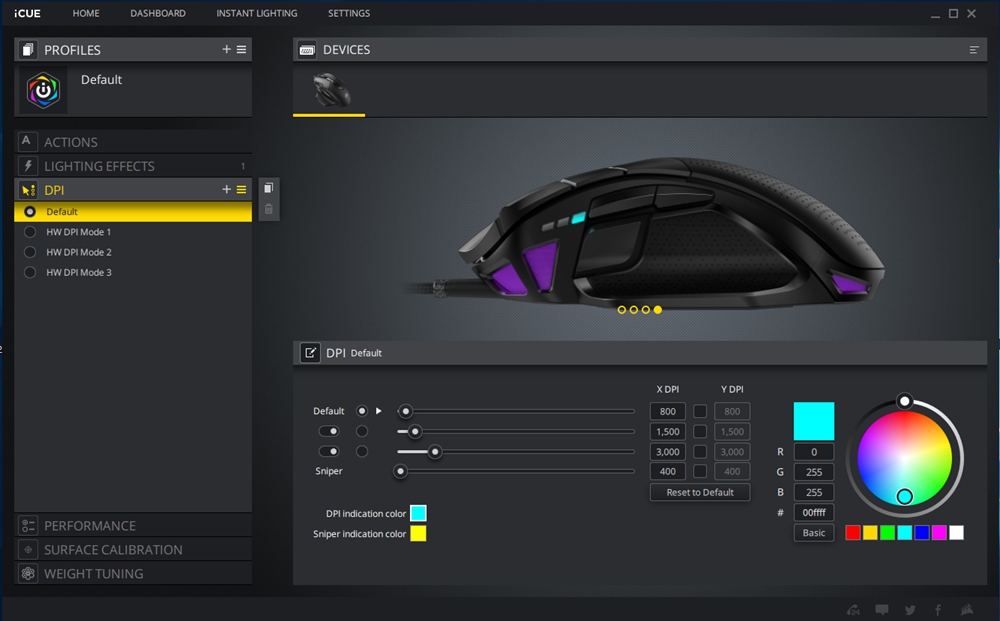Click the LIGHTING EFFECTS bolt icon
1000x621 pixels.
click(27, 166)
